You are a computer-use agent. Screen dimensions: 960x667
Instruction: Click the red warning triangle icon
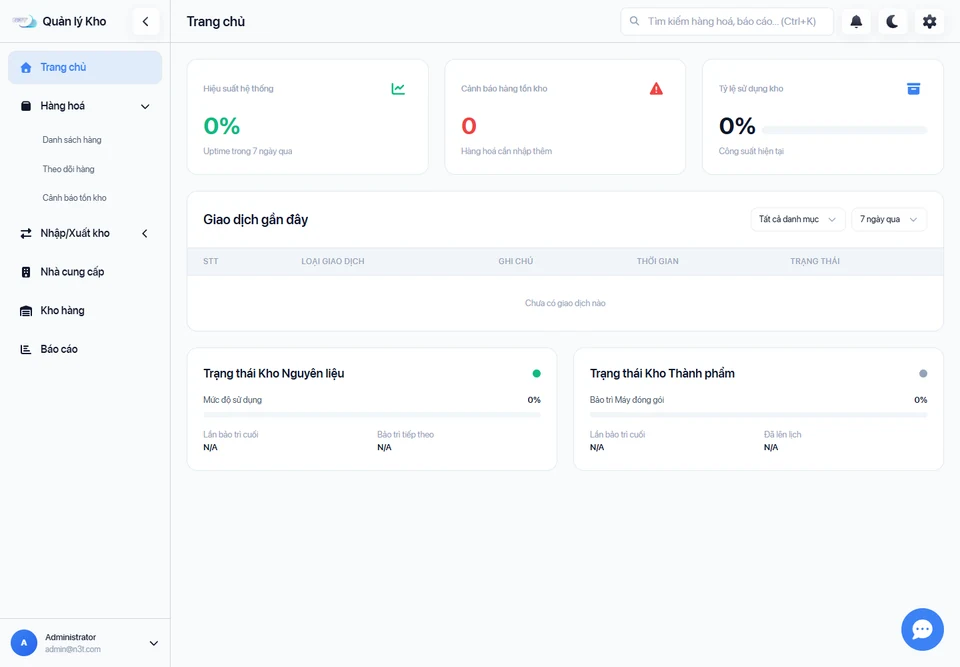click(x=656, y=89)
